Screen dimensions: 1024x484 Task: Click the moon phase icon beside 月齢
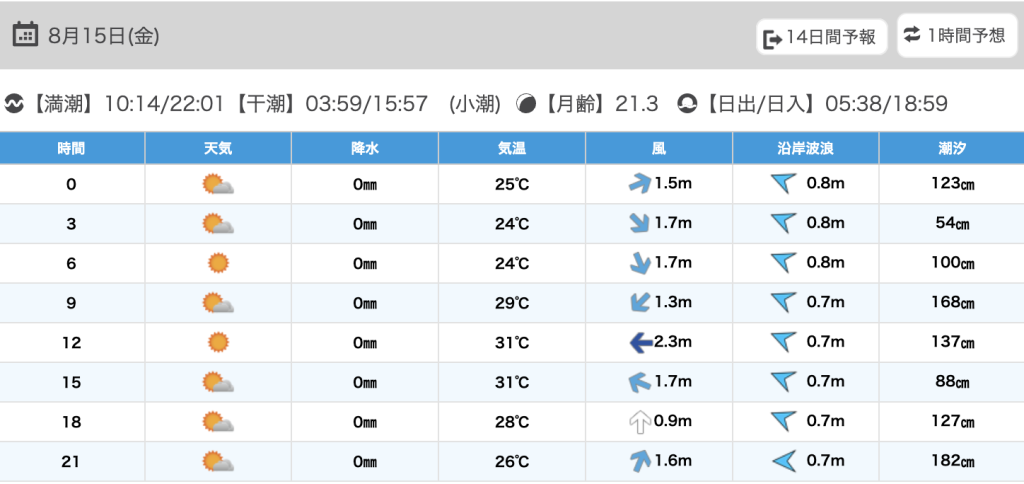pos(525,103)
